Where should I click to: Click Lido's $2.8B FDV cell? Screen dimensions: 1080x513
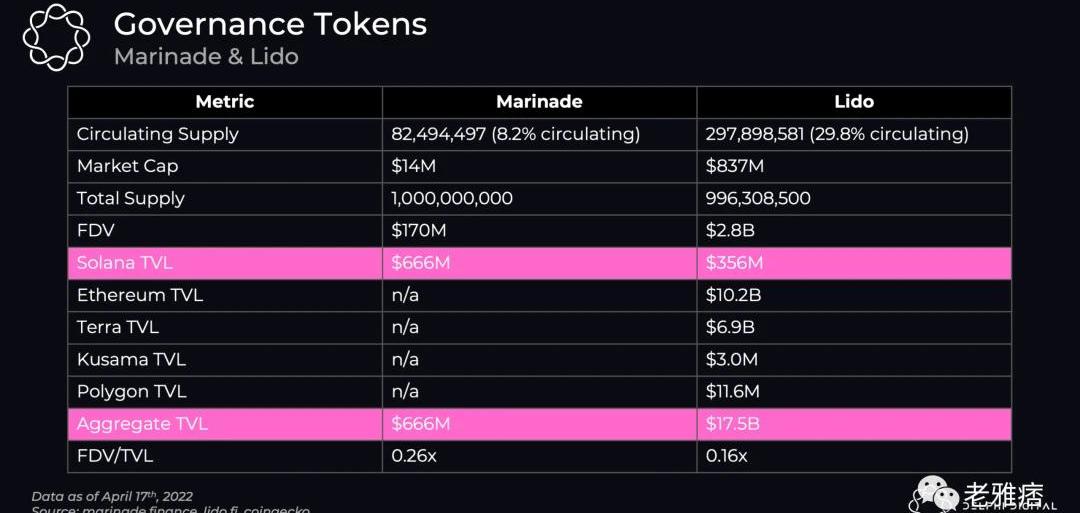[727, 230]
